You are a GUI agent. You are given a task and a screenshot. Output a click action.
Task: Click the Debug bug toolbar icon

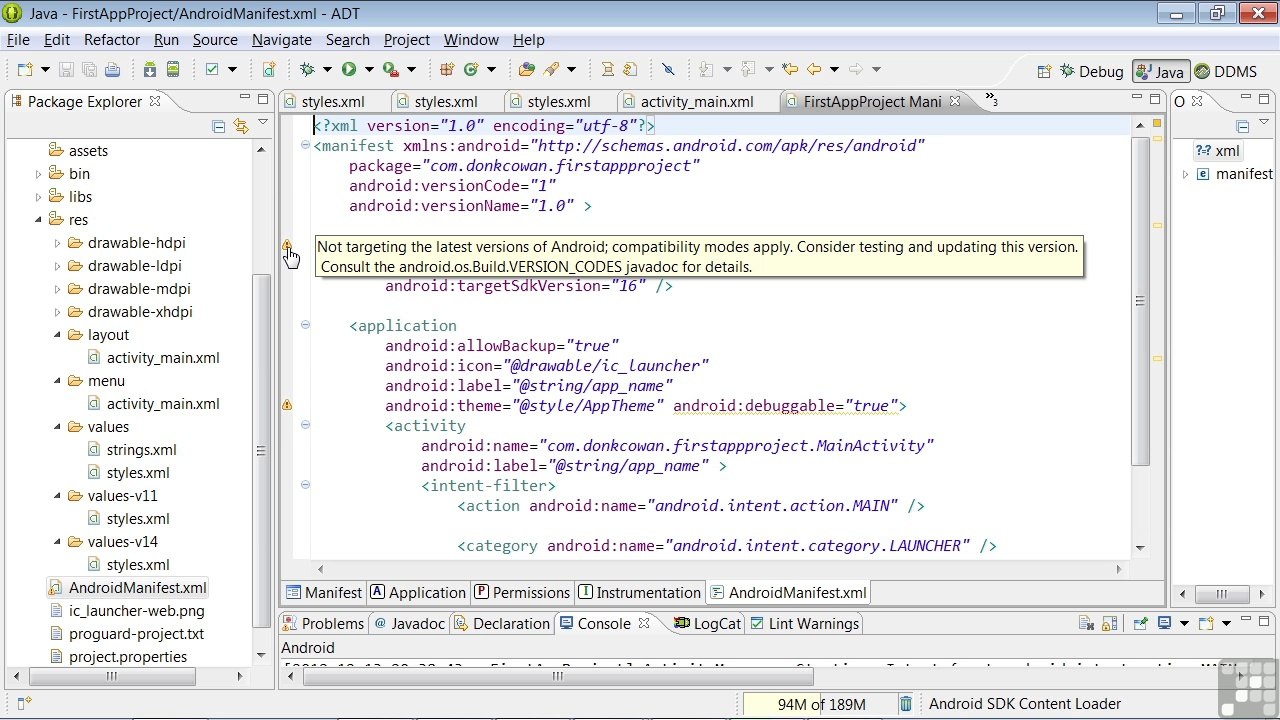click(307, 70)
